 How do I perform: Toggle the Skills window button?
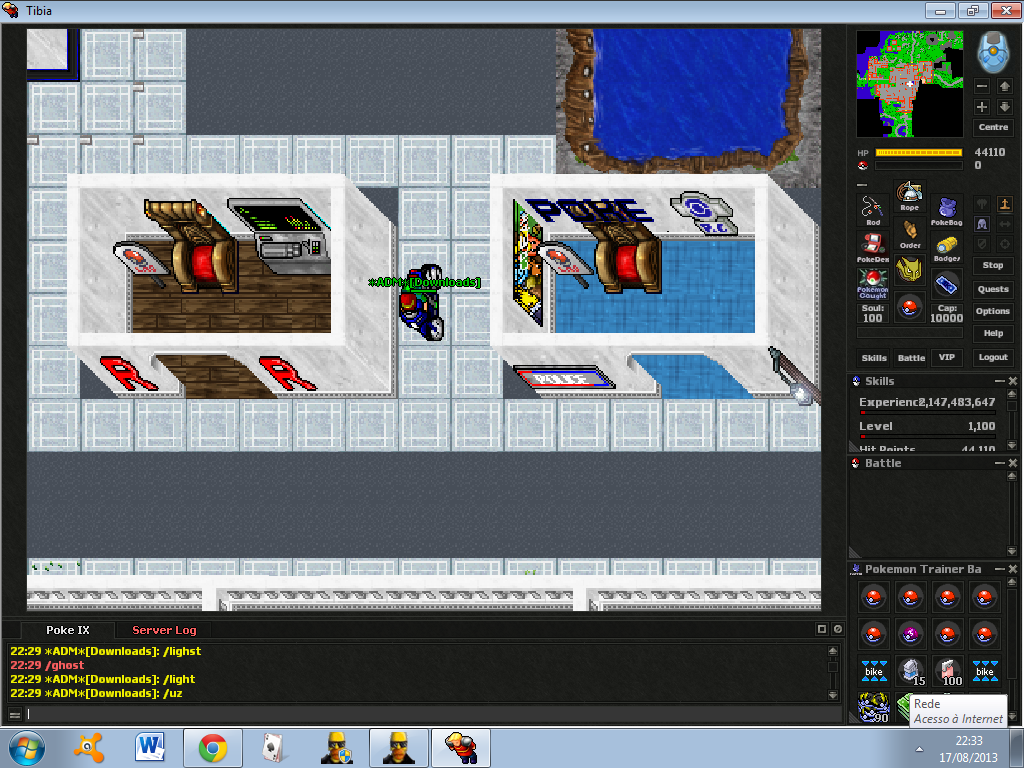click(x=874, y=357)
